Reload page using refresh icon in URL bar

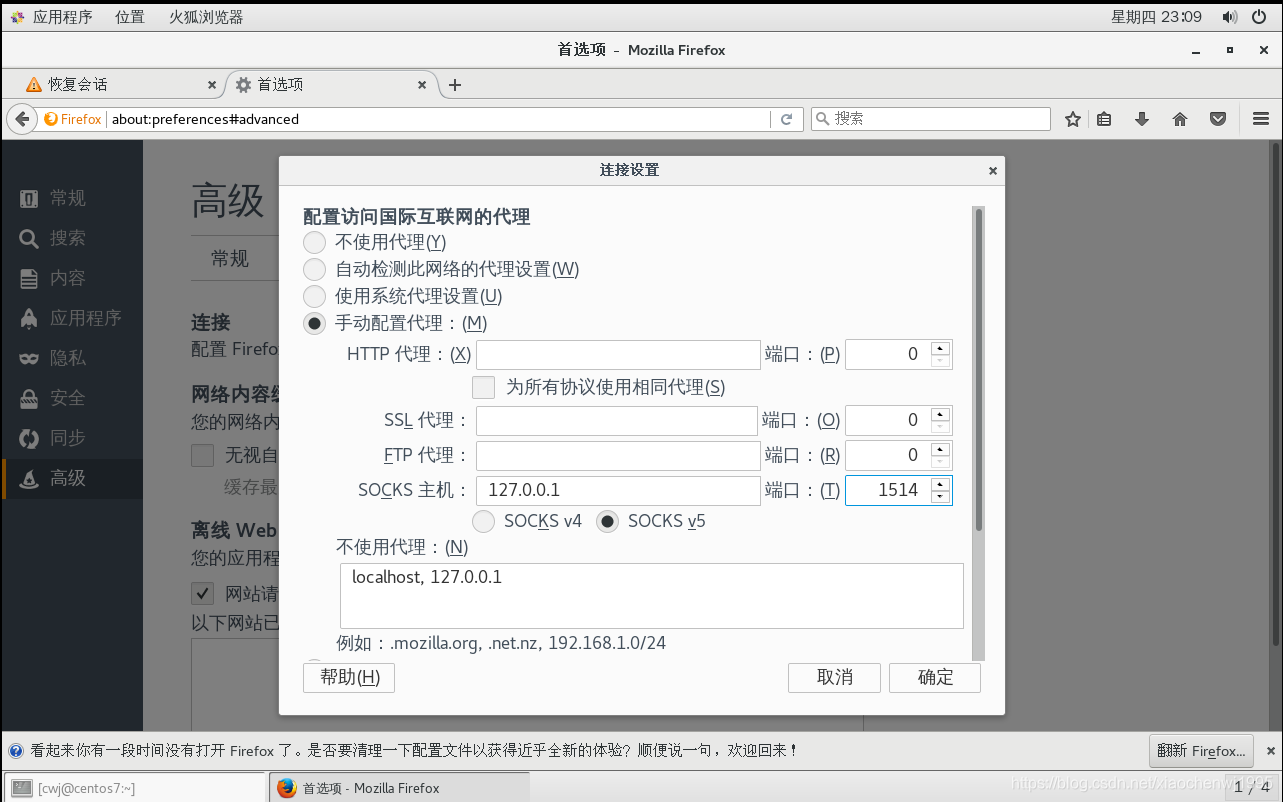(786, 119)
